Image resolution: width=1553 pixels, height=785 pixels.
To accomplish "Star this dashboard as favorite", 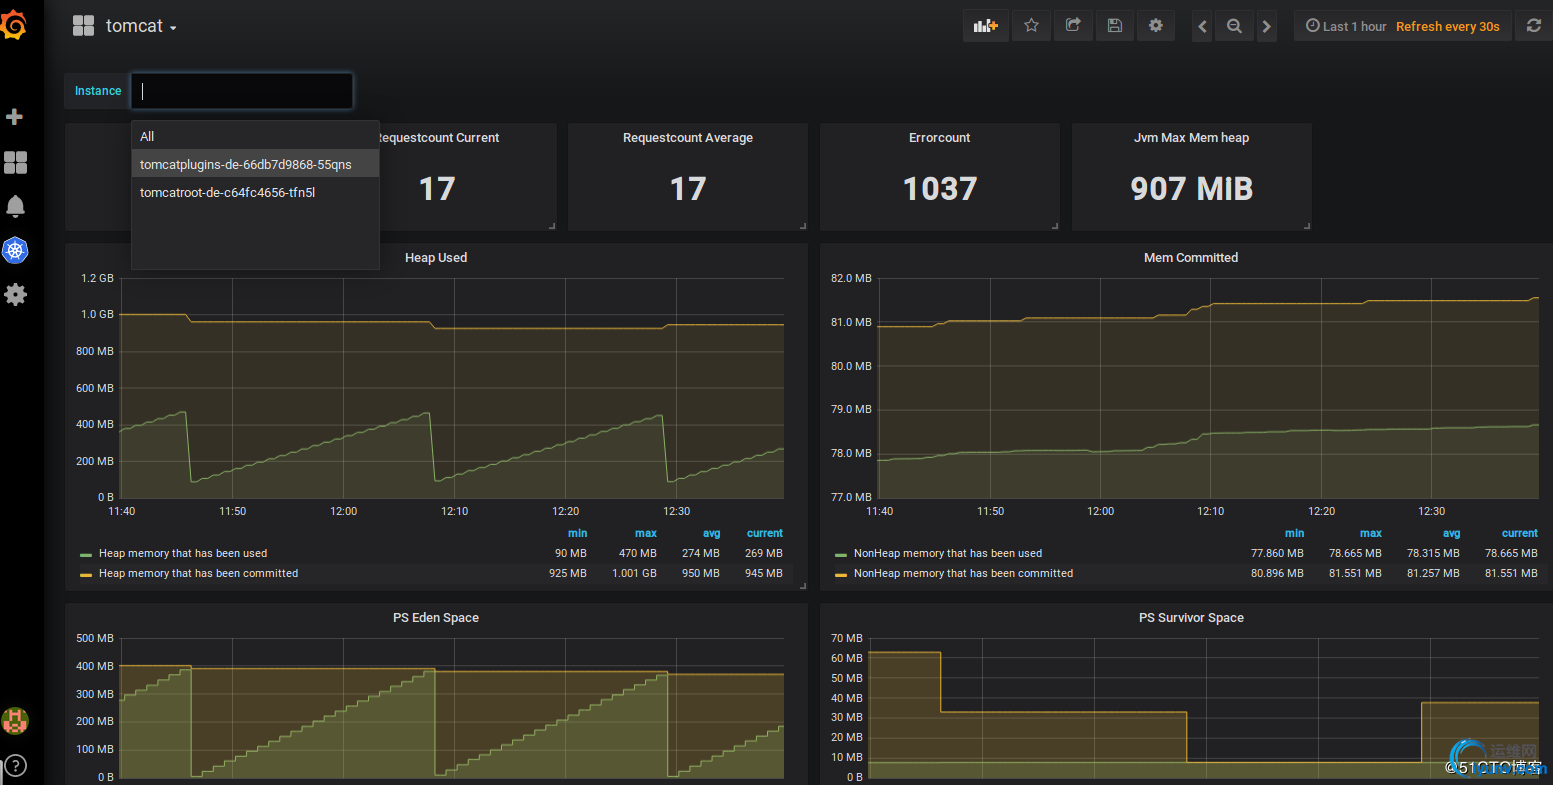I will tap(1031, 26).
